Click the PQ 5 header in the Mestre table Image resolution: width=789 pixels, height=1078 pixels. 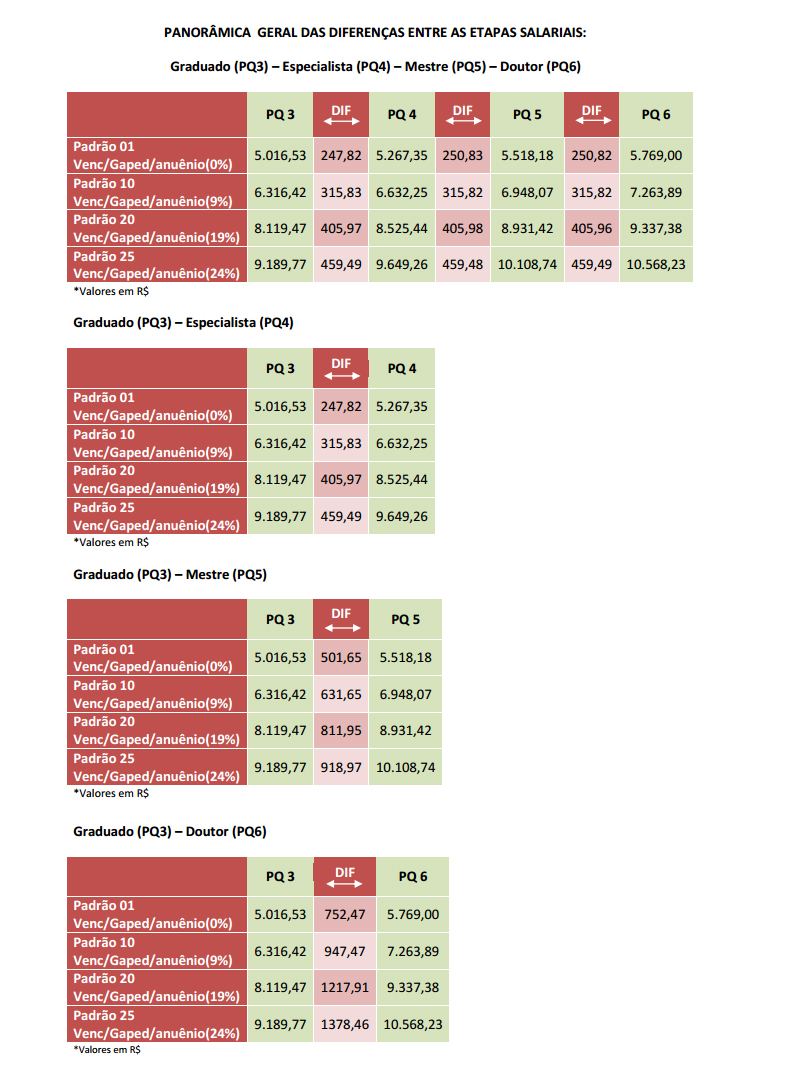(x=406, y=620)
